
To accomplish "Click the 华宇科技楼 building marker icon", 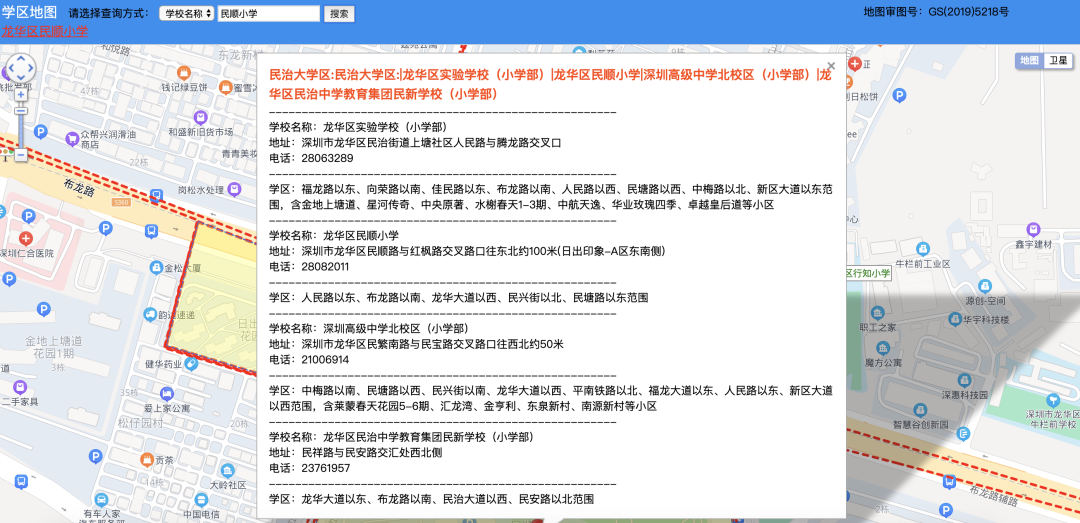I will [x=955, y=318].
